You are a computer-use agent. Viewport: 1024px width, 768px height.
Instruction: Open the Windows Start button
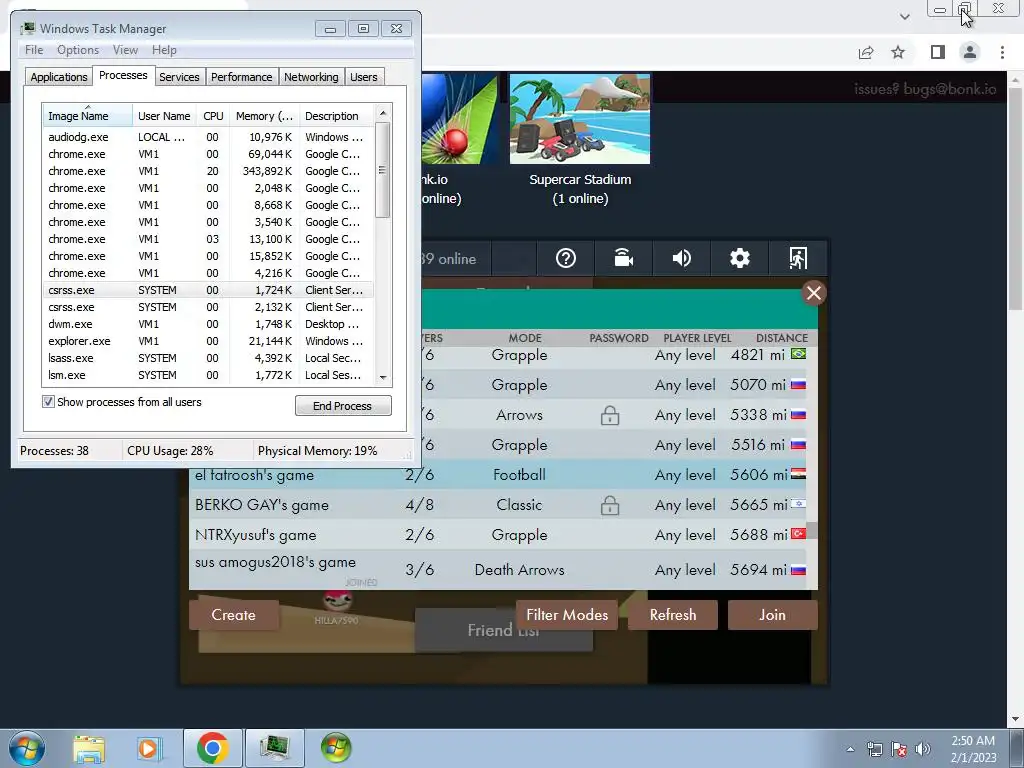pyautogui.click(x=27, y=748)
